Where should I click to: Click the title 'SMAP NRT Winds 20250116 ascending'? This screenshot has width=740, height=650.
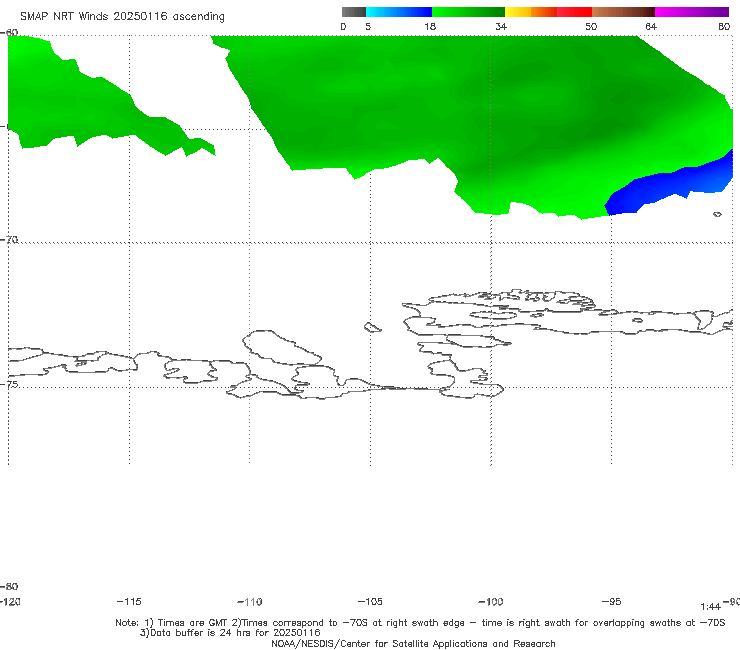click(122, 16)
